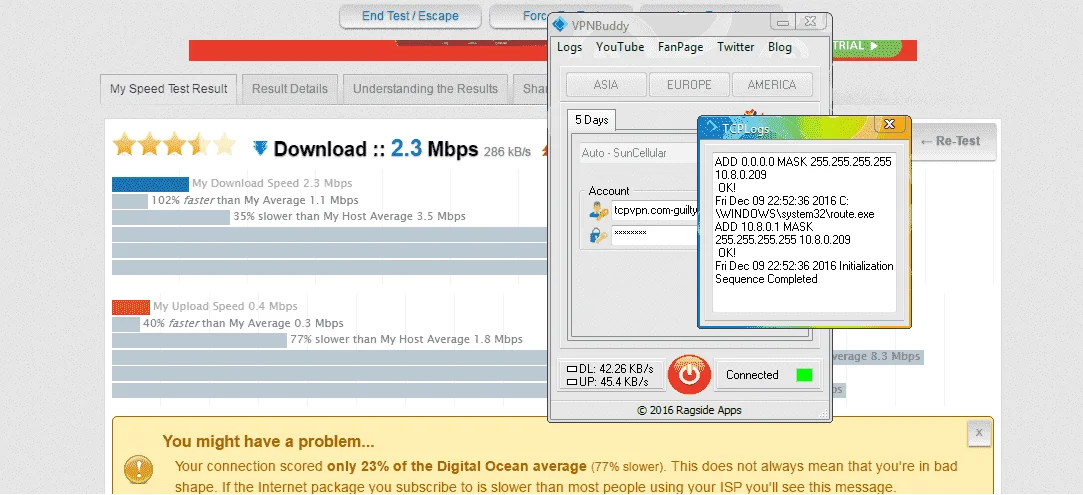Click the TCPLogs window title icon

[x=711, y=126]
